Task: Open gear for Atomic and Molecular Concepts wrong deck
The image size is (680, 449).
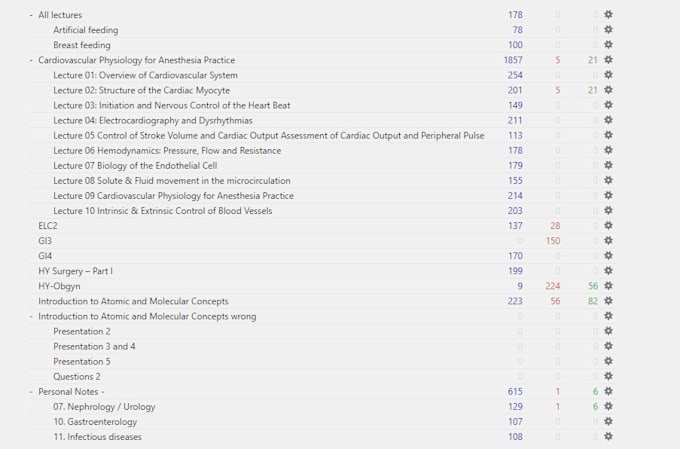Action: [608, 316]
